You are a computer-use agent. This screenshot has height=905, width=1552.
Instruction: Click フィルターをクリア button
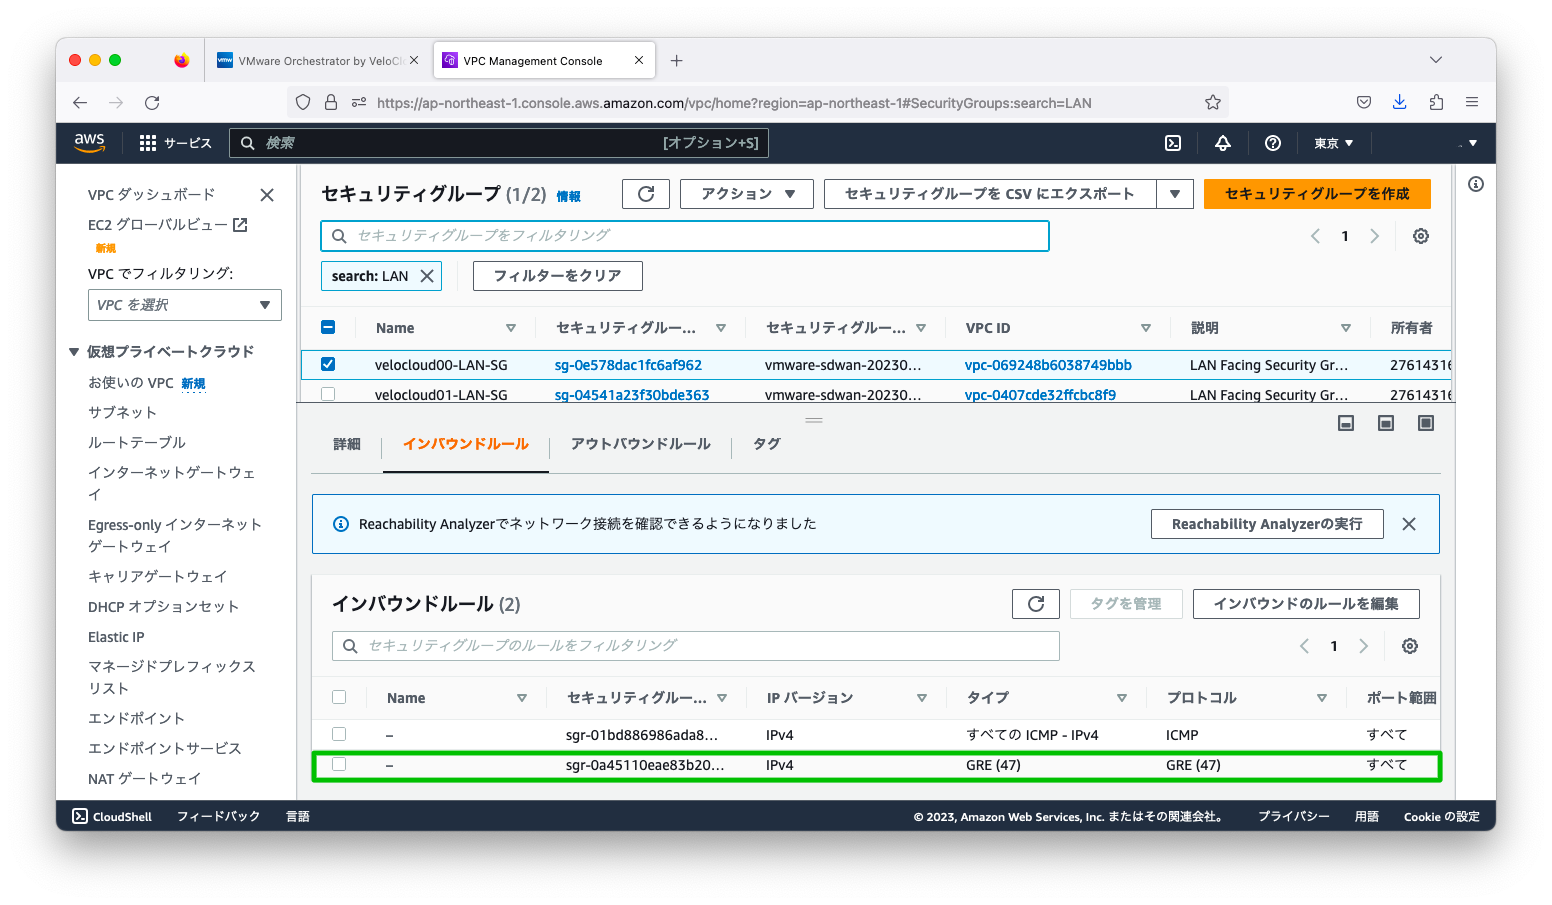tap(558, 276)
